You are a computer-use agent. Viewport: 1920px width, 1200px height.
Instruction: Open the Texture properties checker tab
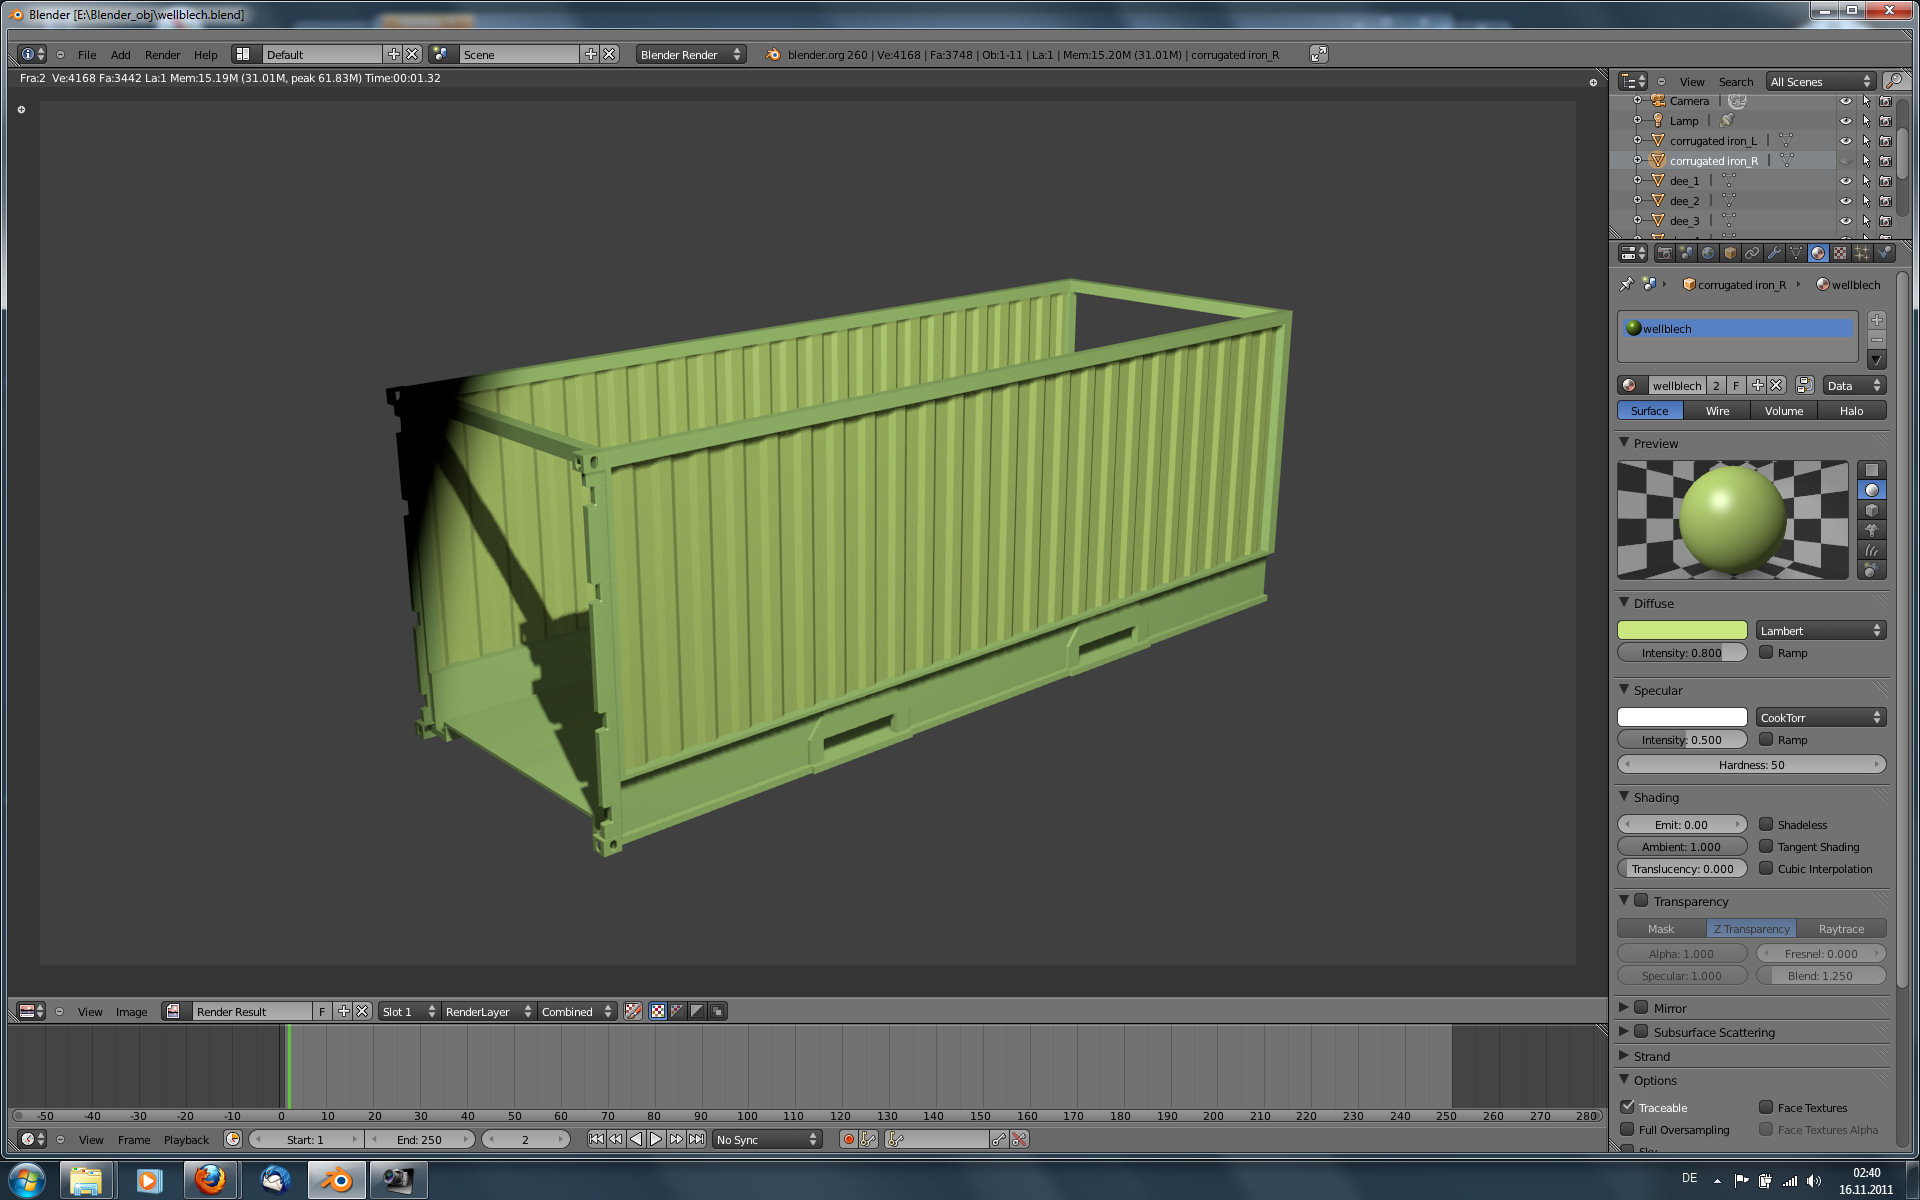[1840, 253]
